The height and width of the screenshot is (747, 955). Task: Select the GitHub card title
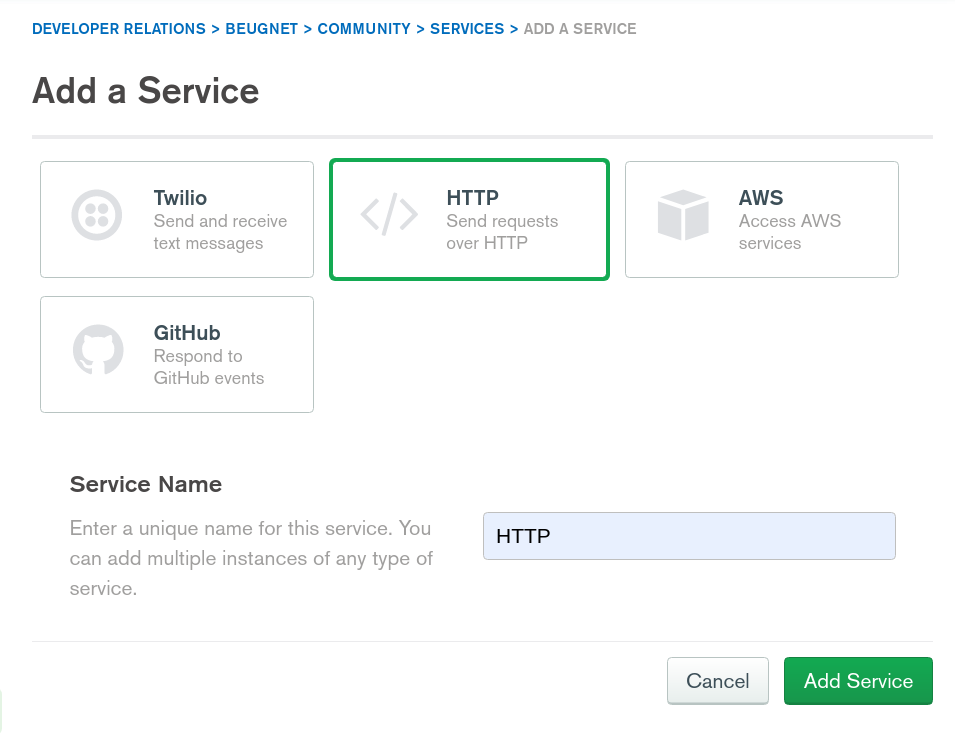(x=187, y=333)
